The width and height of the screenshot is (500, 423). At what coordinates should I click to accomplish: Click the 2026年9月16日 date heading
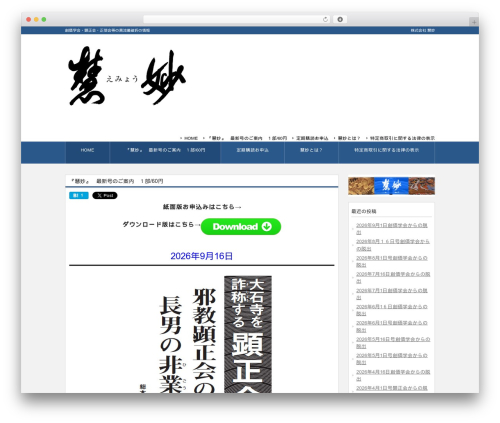[x=202, y=256]
